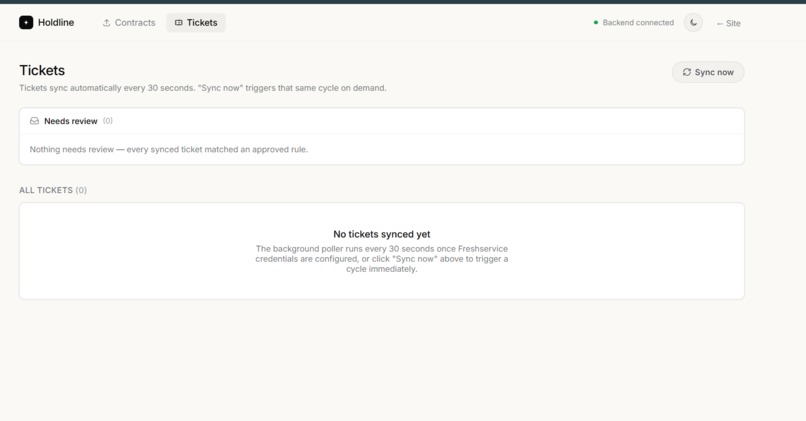Select the Needs review heading
Image resolution: width=806 pixels, height=421 pixels.
pyautogui.click(x=70, y=121)
